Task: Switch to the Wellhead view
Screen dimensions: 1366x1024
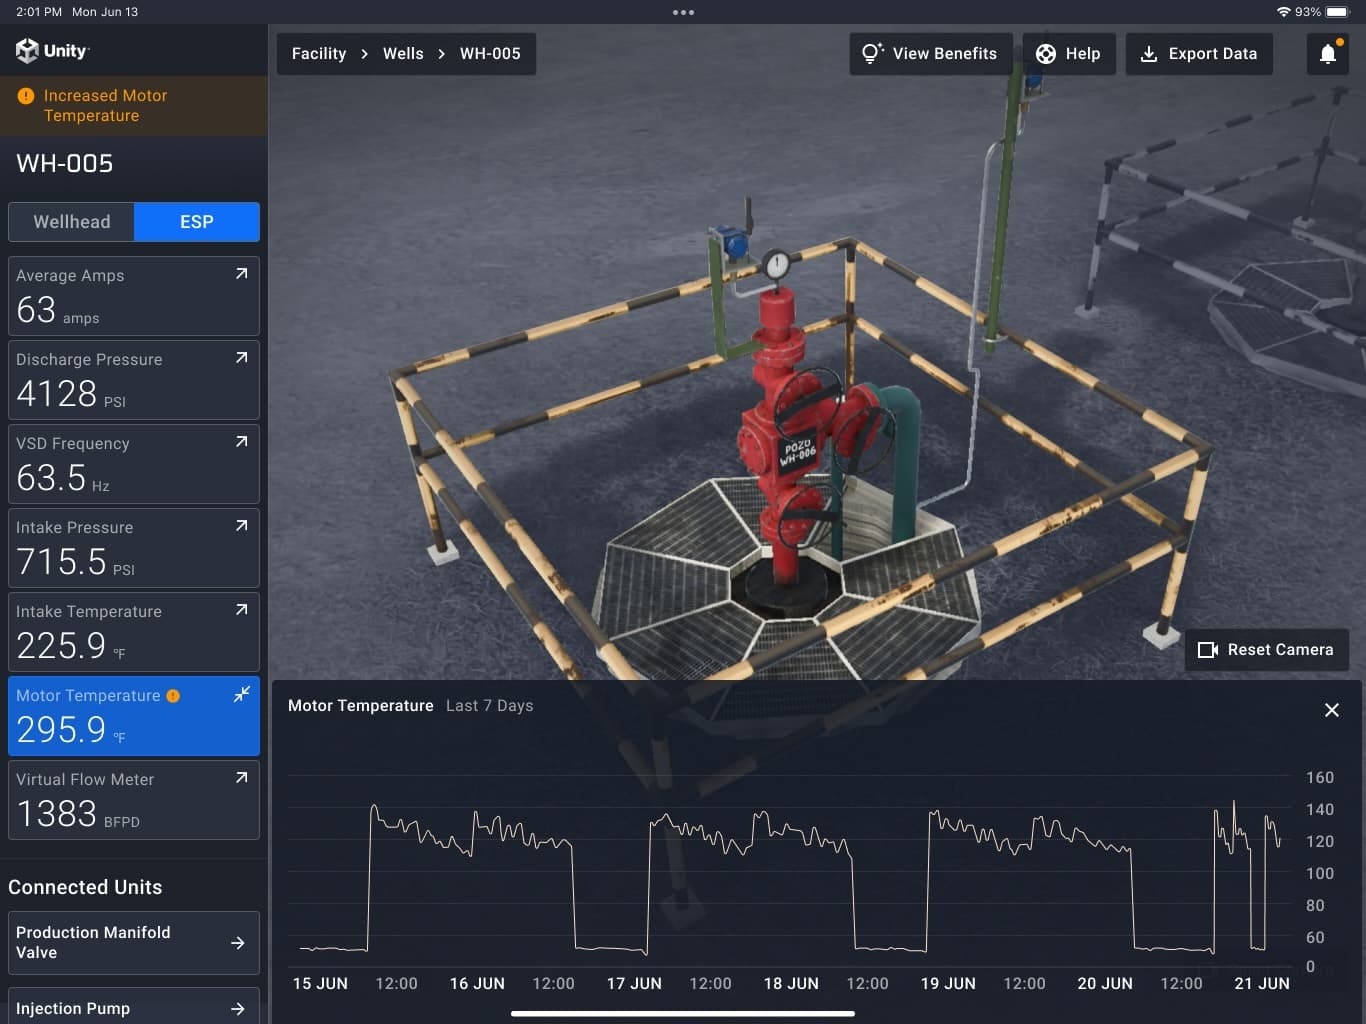Action: click(x=72, y=222)
